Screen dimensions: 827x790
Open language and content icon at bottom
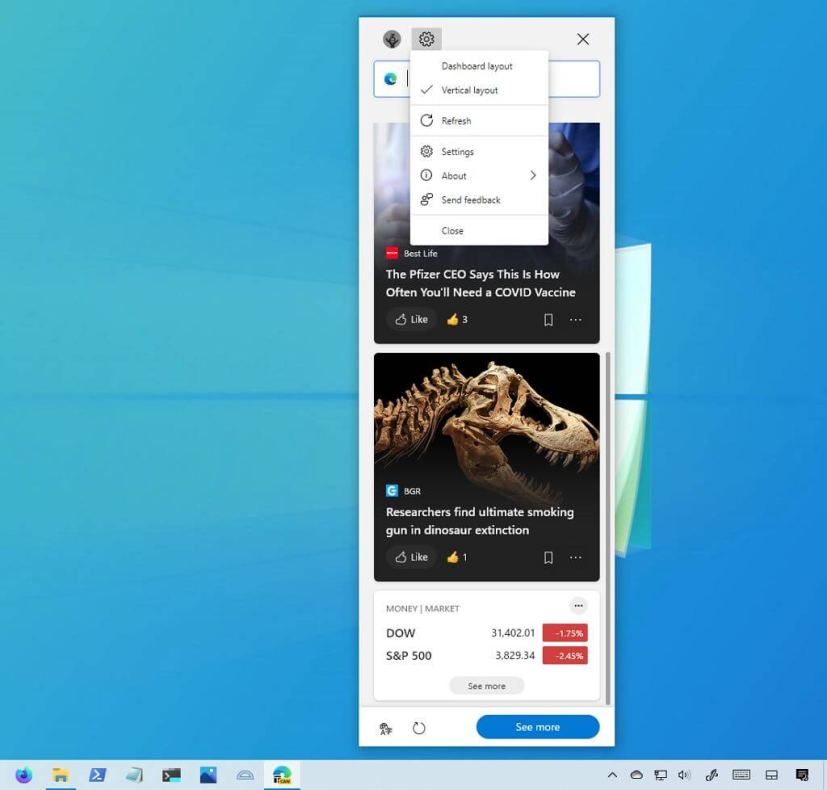click(386, 729)
